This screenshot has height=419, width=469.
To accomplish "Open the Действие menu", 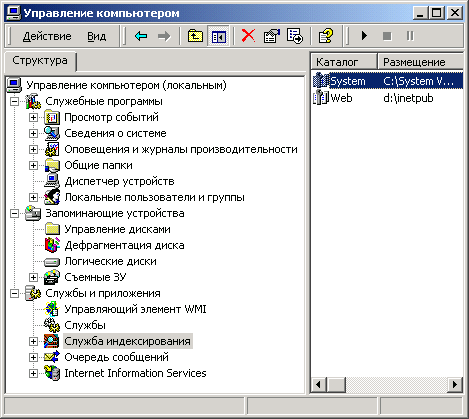I will tap(47, 36).
